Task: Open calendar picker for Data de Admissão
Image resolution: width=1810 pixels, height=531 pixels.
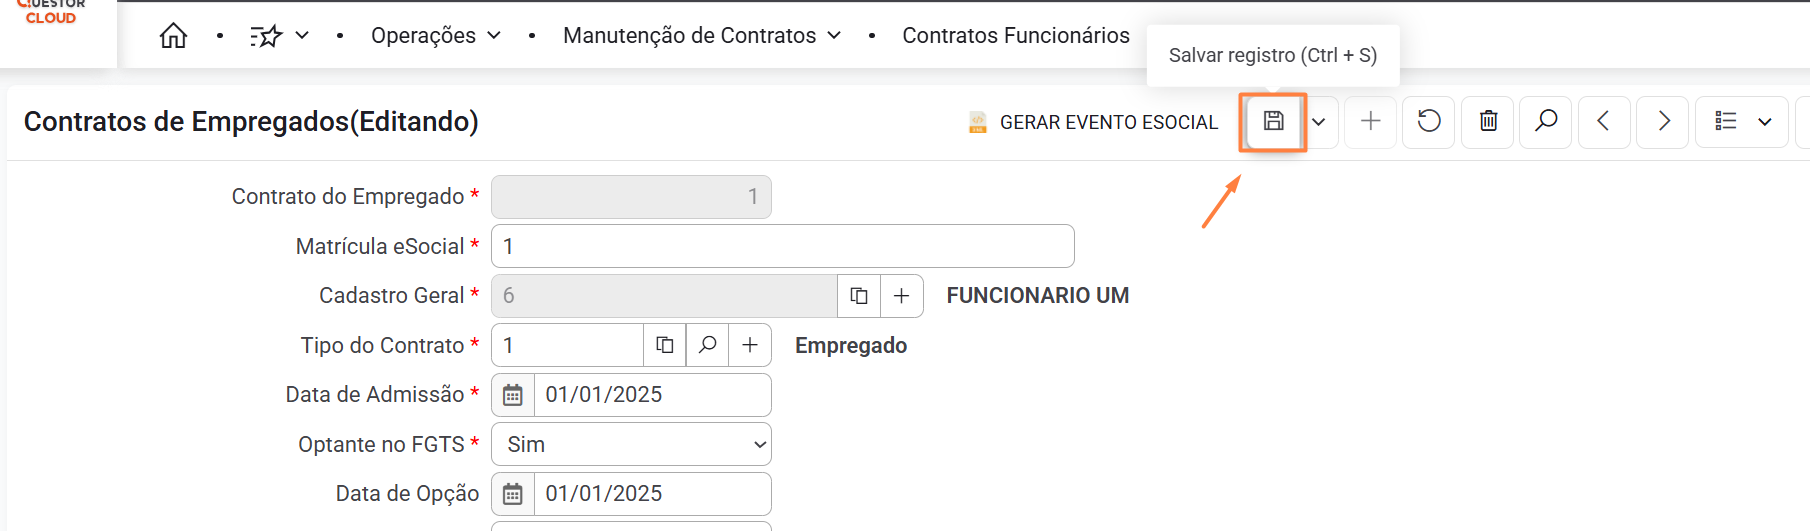Action: (513, 395)
